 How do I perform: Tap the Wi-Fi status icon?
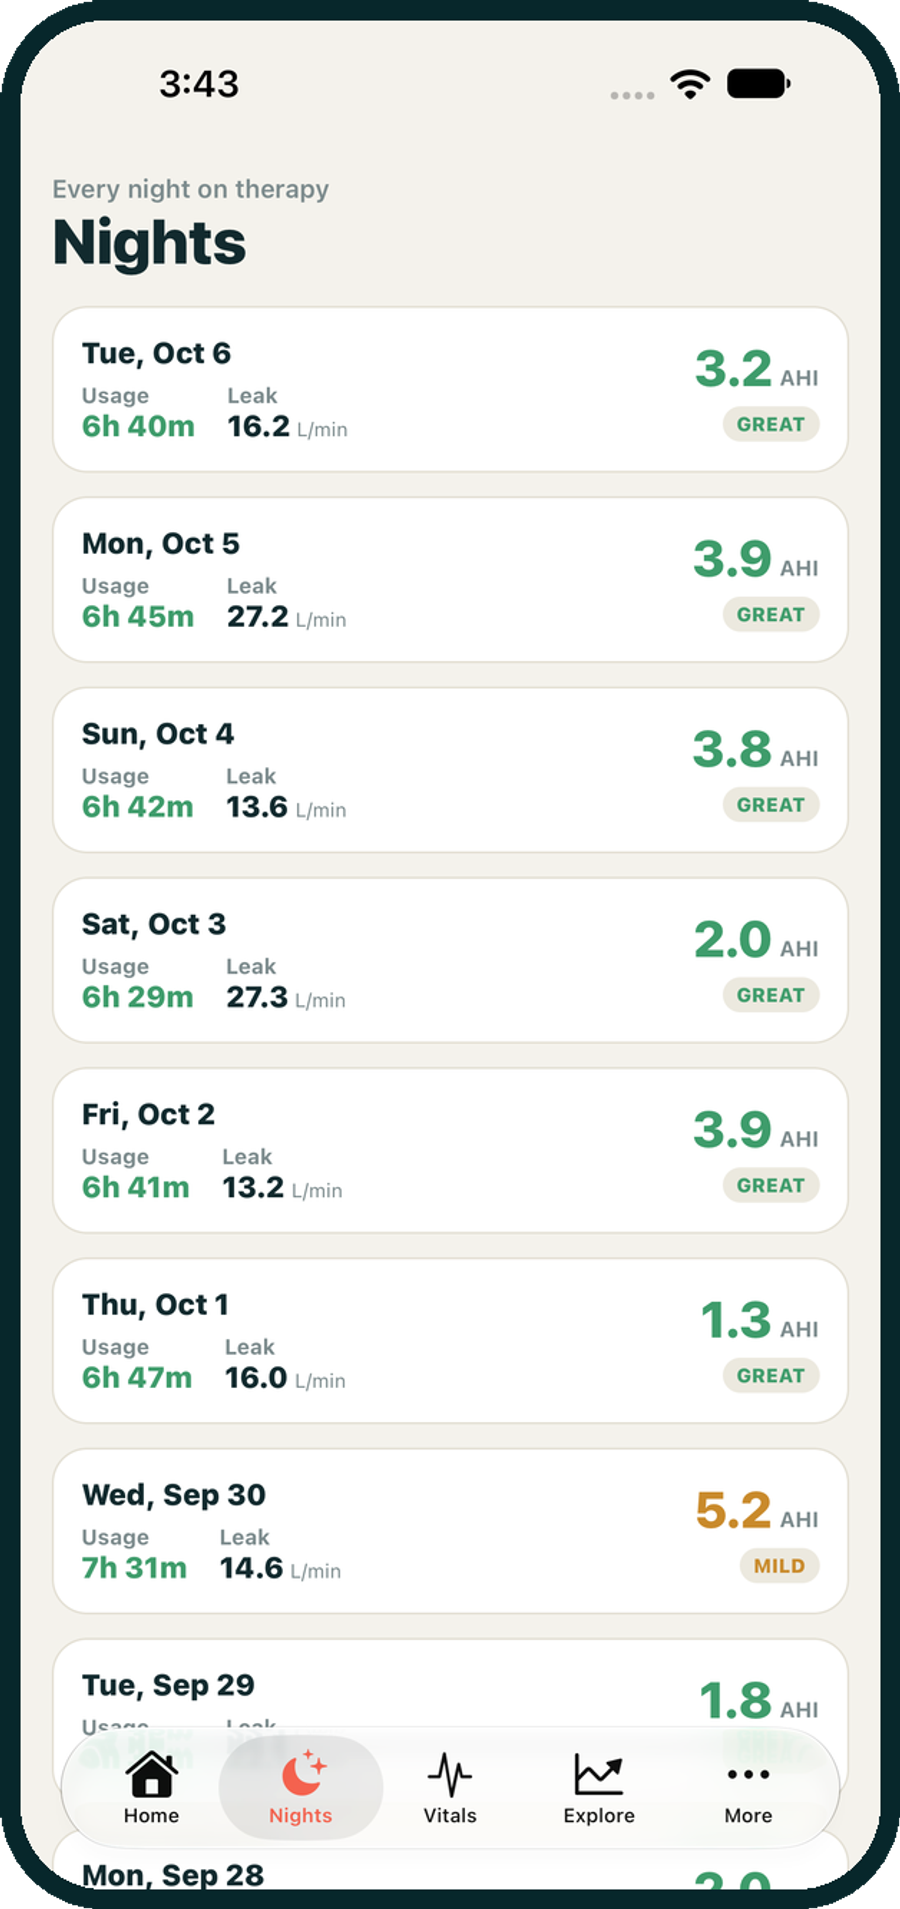[x=690, y=84]
